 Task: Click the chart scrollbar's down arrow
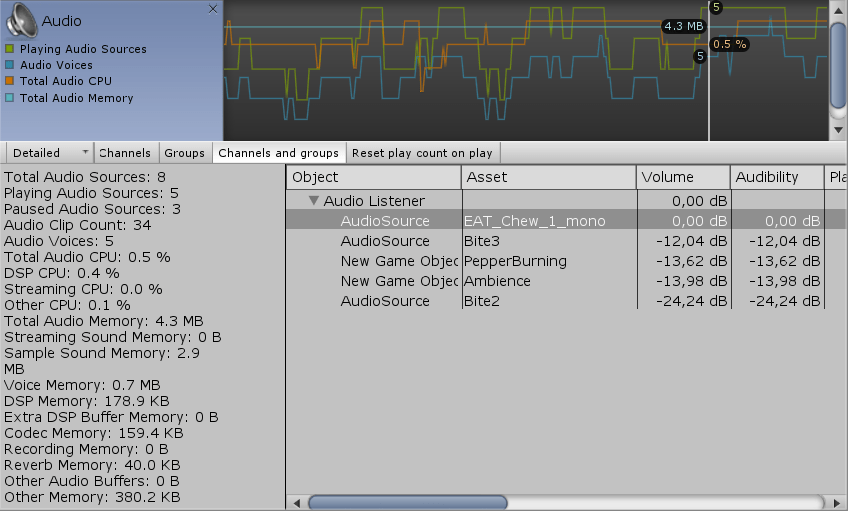838,131
